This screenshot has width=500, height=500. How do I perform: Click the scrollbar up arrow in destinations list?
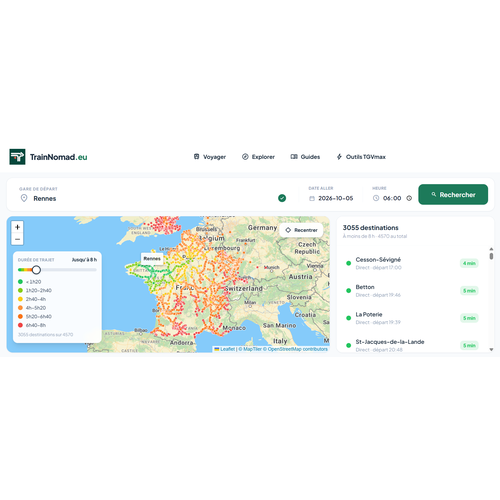pyautogui.click(x=491, y=249)
